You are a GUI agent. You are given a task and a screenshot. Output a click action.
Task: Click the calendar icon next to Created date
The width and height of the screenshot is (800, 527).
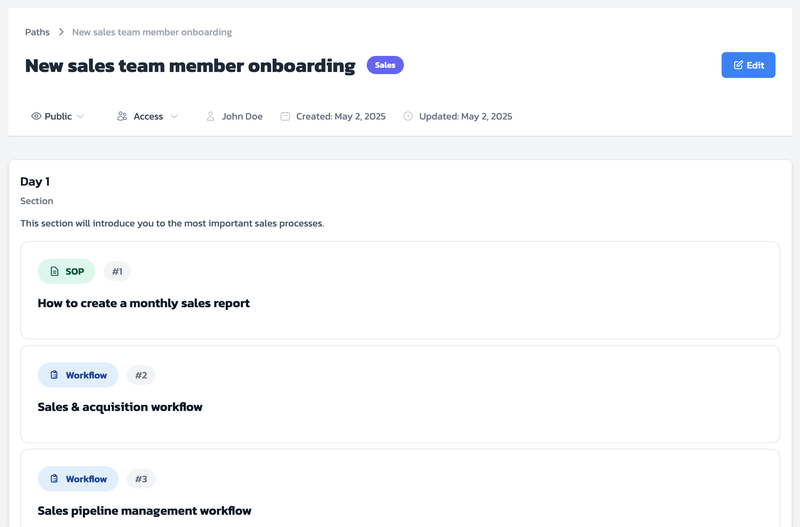[x=285, y=117]
